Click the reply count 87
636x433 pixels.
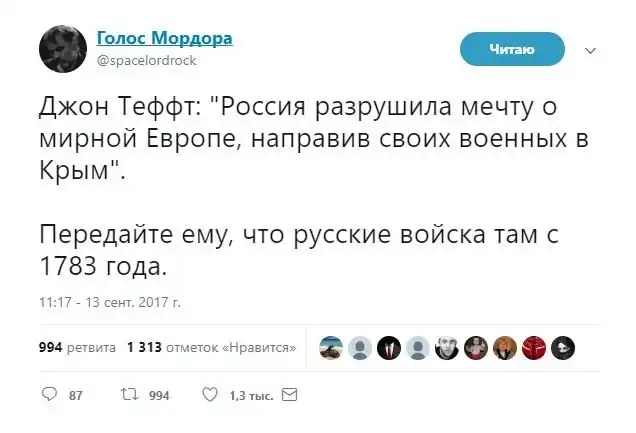[x=74, y=396]
